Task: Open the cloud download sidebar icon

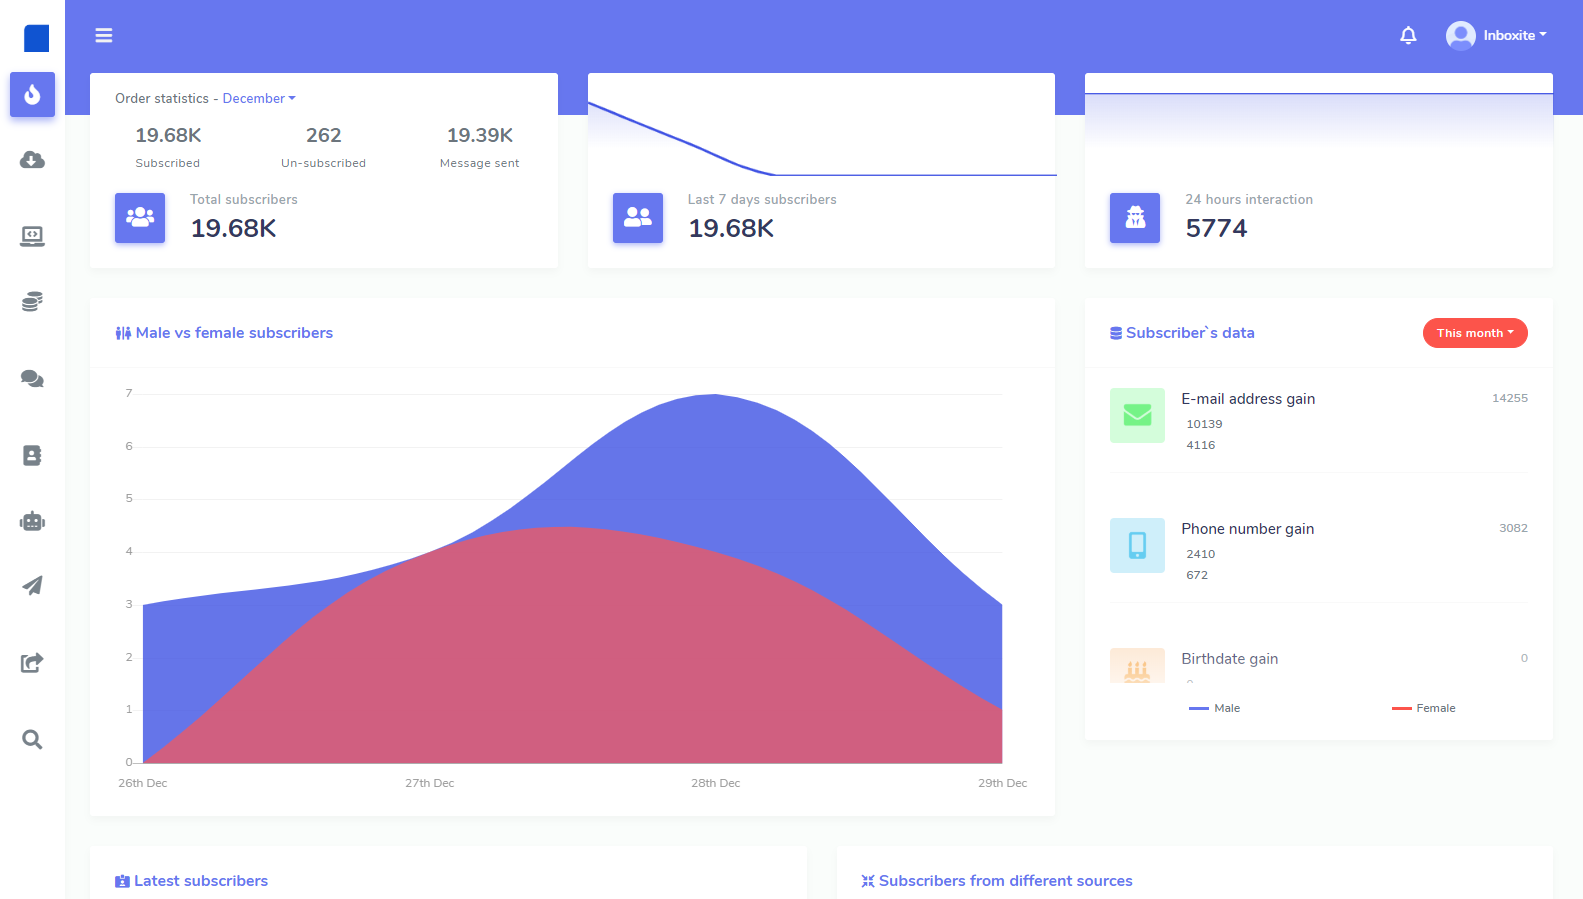Action: click(32, 160)
